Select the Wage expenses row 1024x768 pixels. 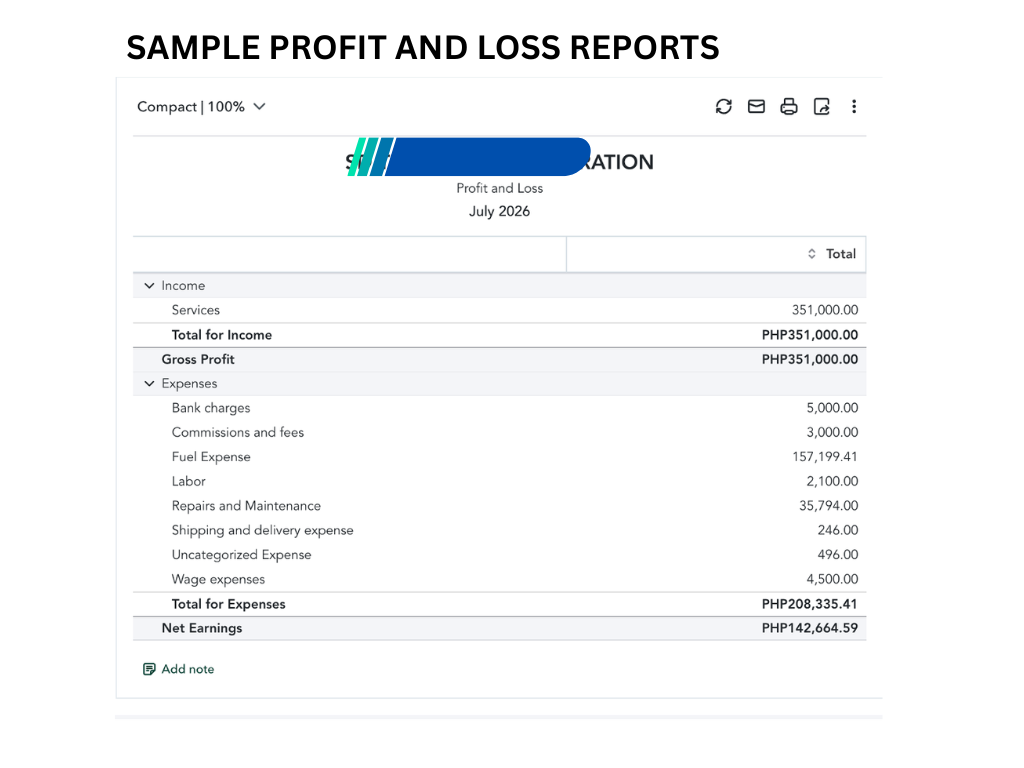coord(500,579)
